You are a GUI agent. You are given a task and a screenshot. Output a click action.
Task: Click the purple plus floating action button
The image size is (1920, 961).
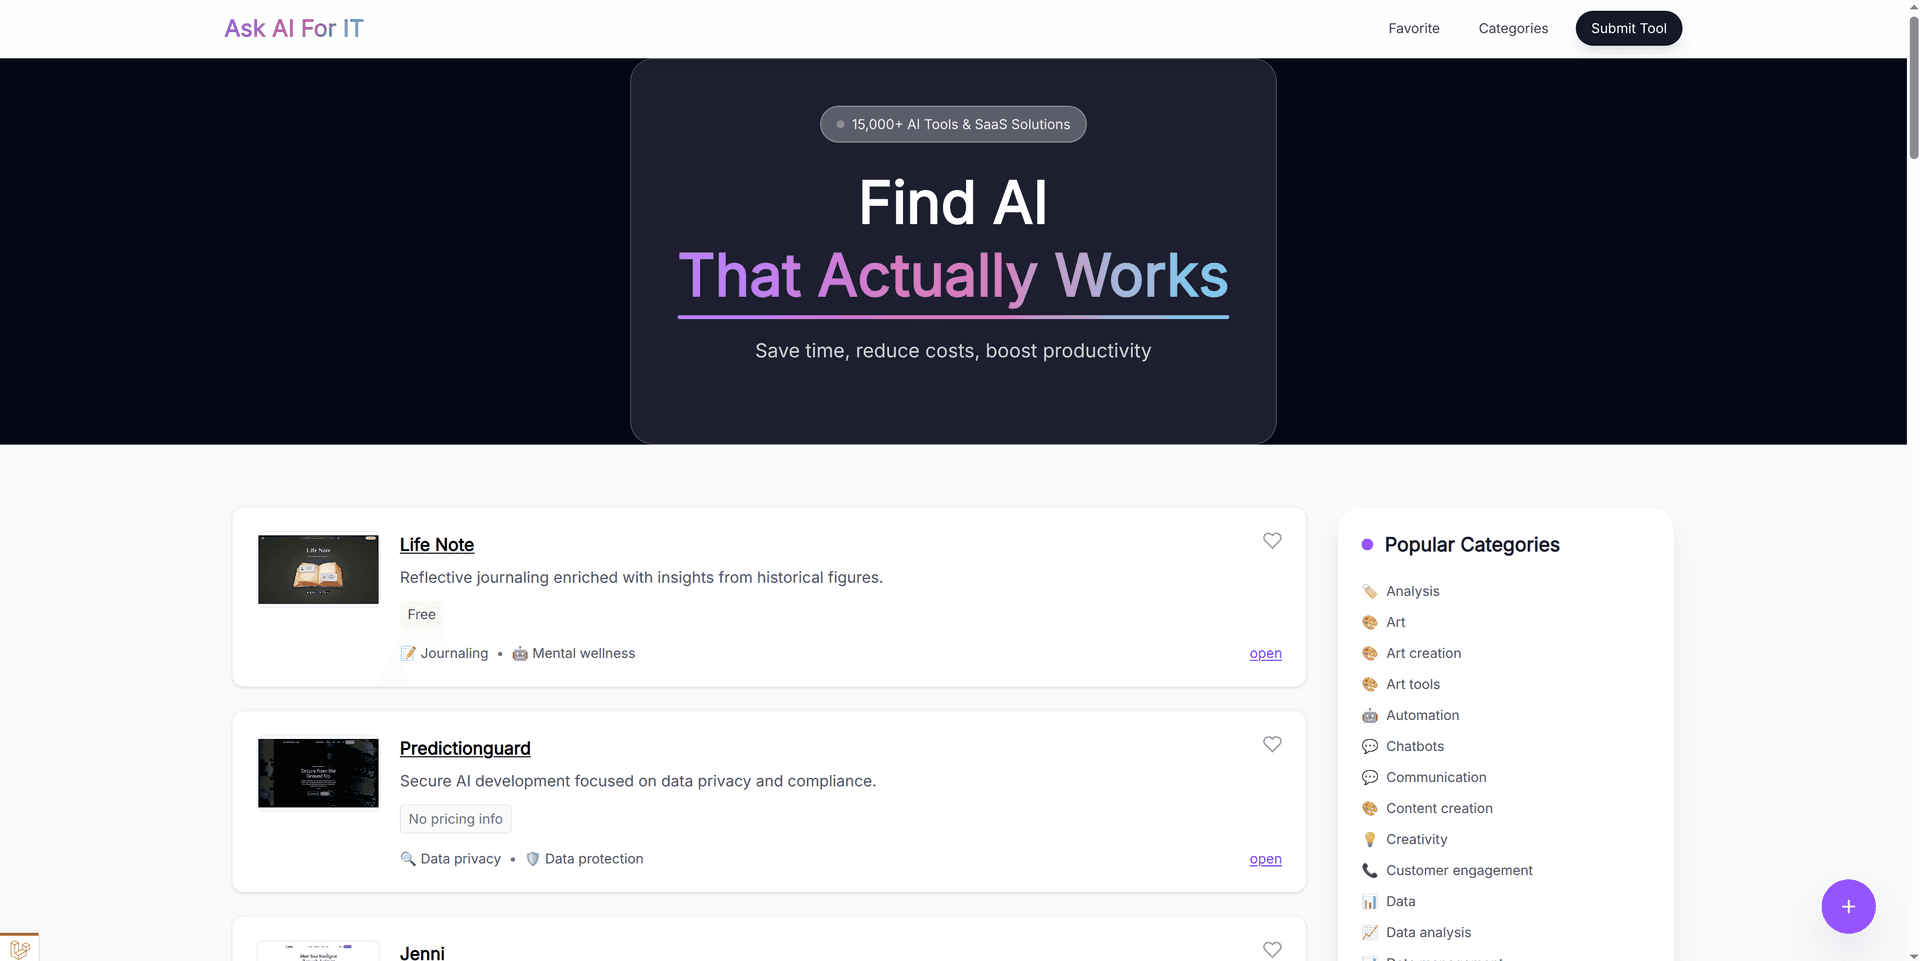tap(1848, 906)
